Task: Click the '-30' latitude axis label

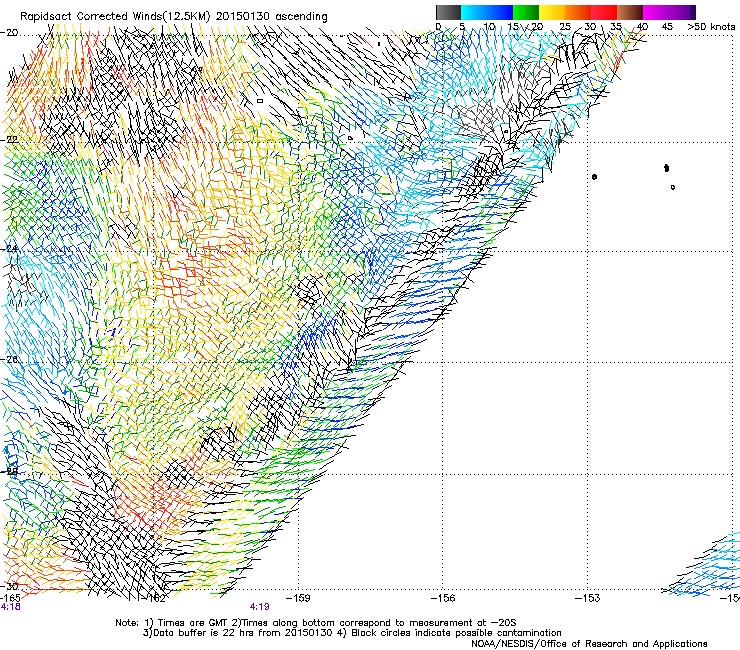Action: tap(9, 586)
